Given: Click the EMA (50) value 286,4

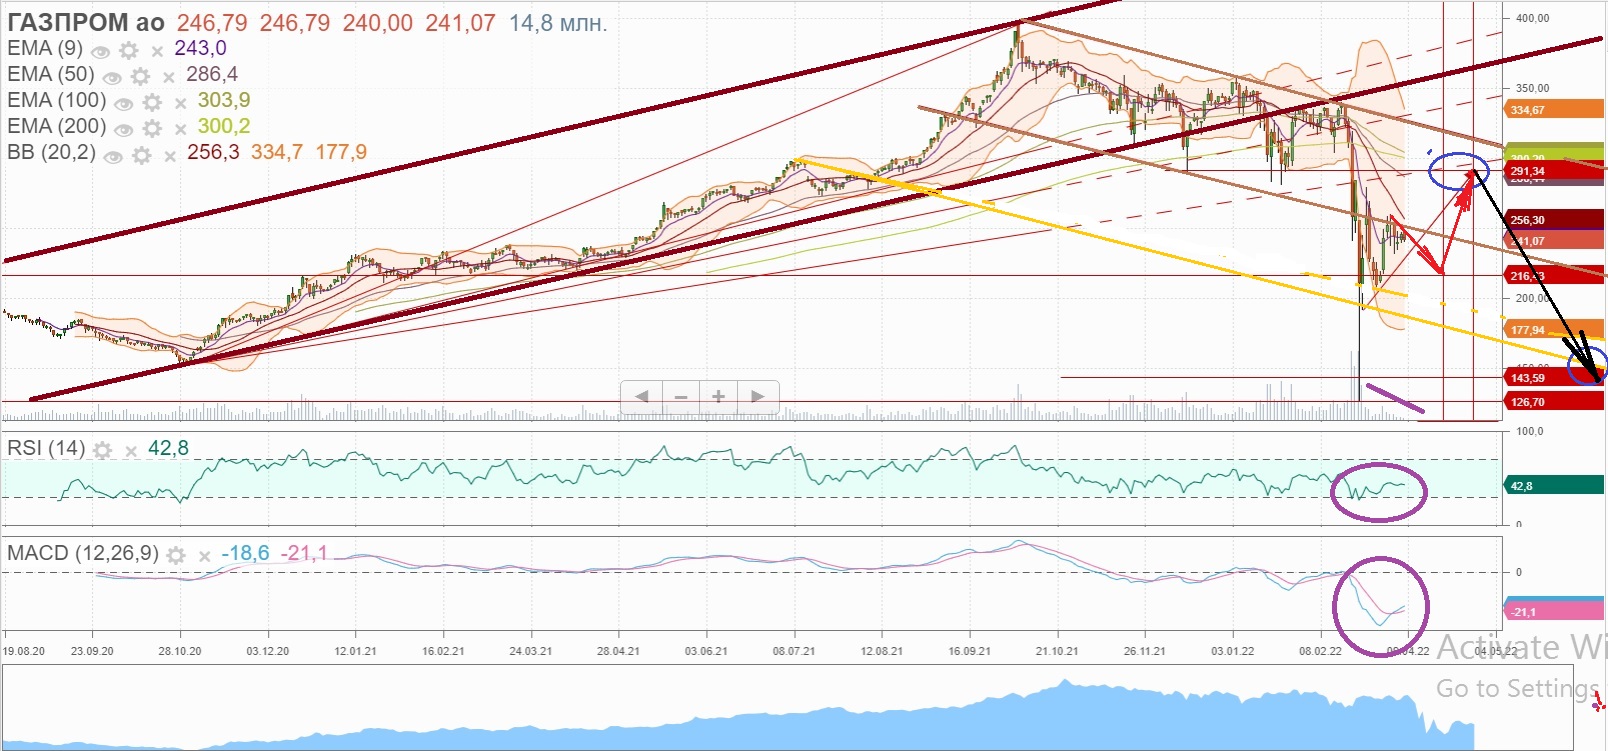Looking at the screenshot, I should pyautogui.click(x=212, y=74).
